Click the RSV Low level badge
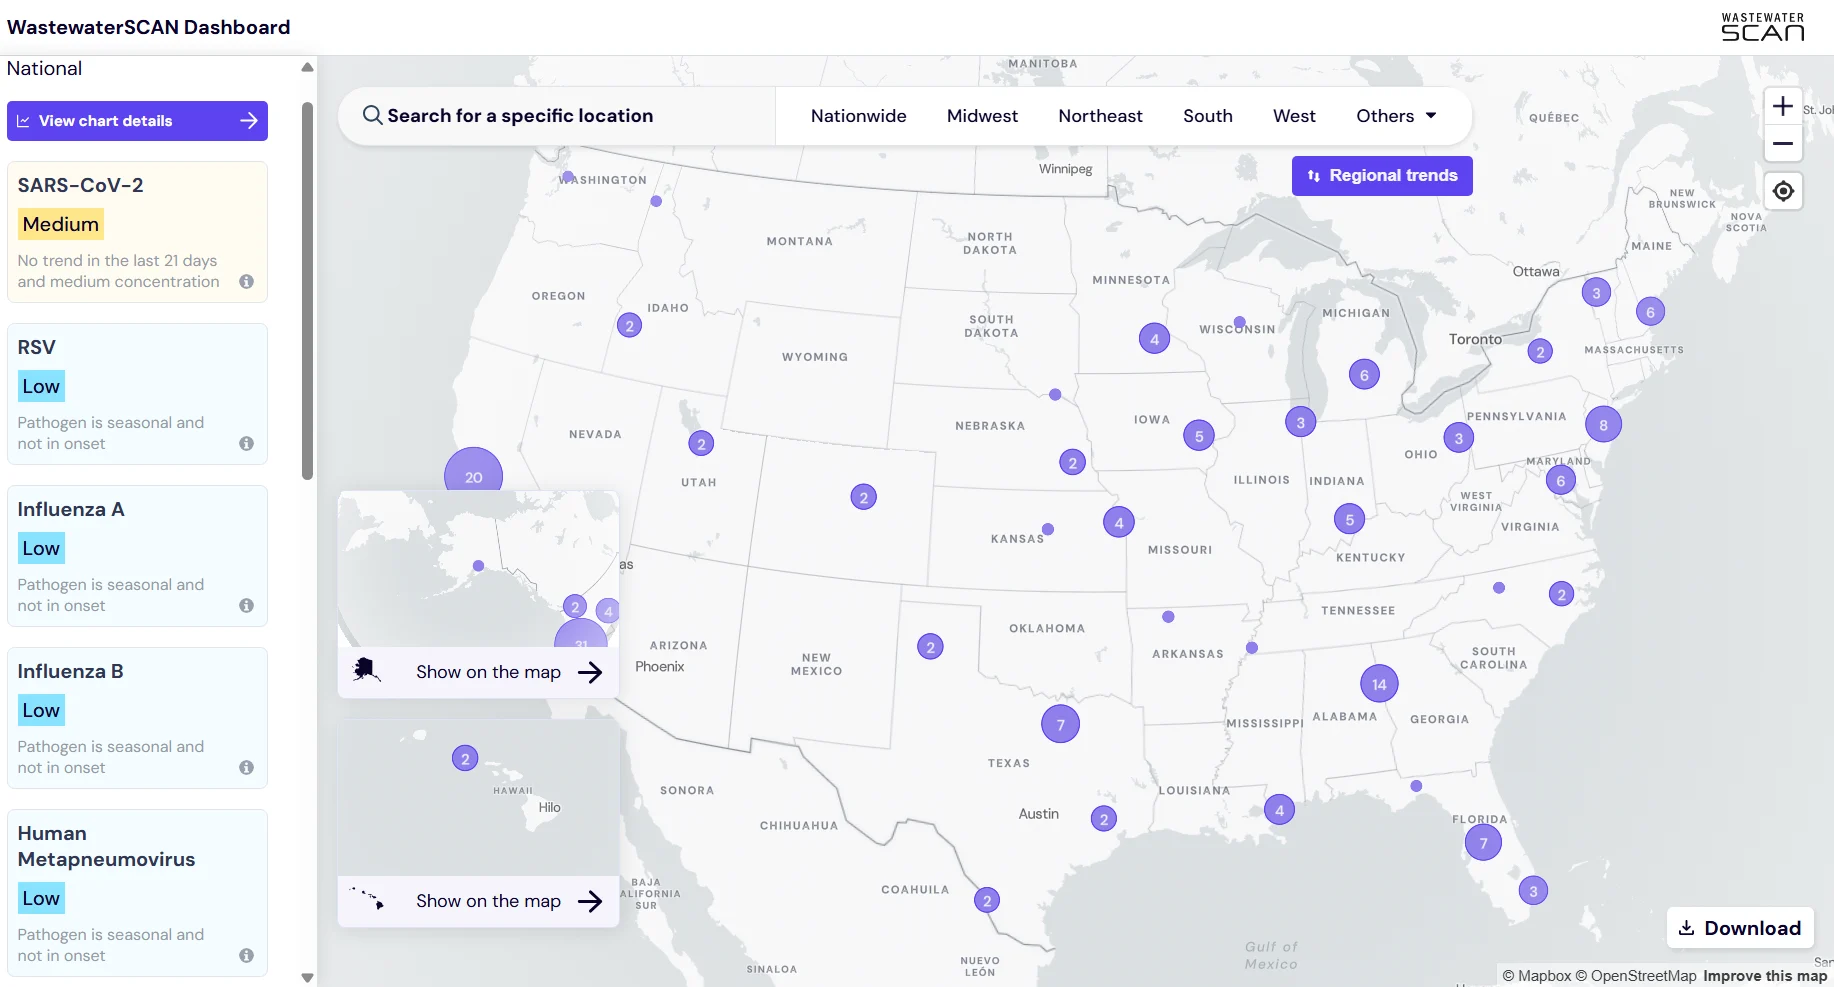 pos(41,387)
